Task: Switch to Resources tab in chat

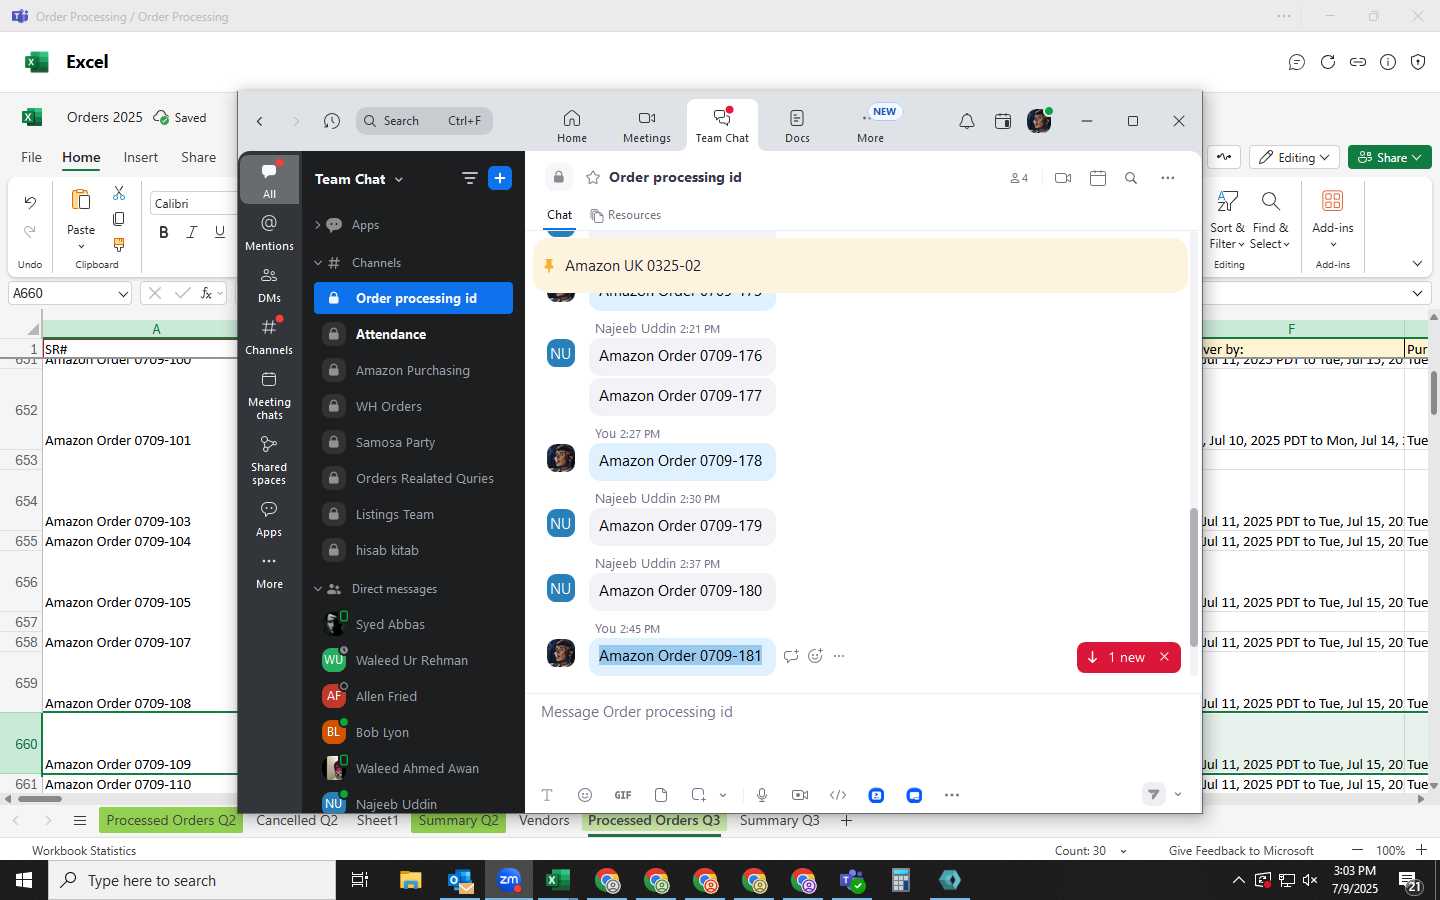Action: [x=626, y=215]
